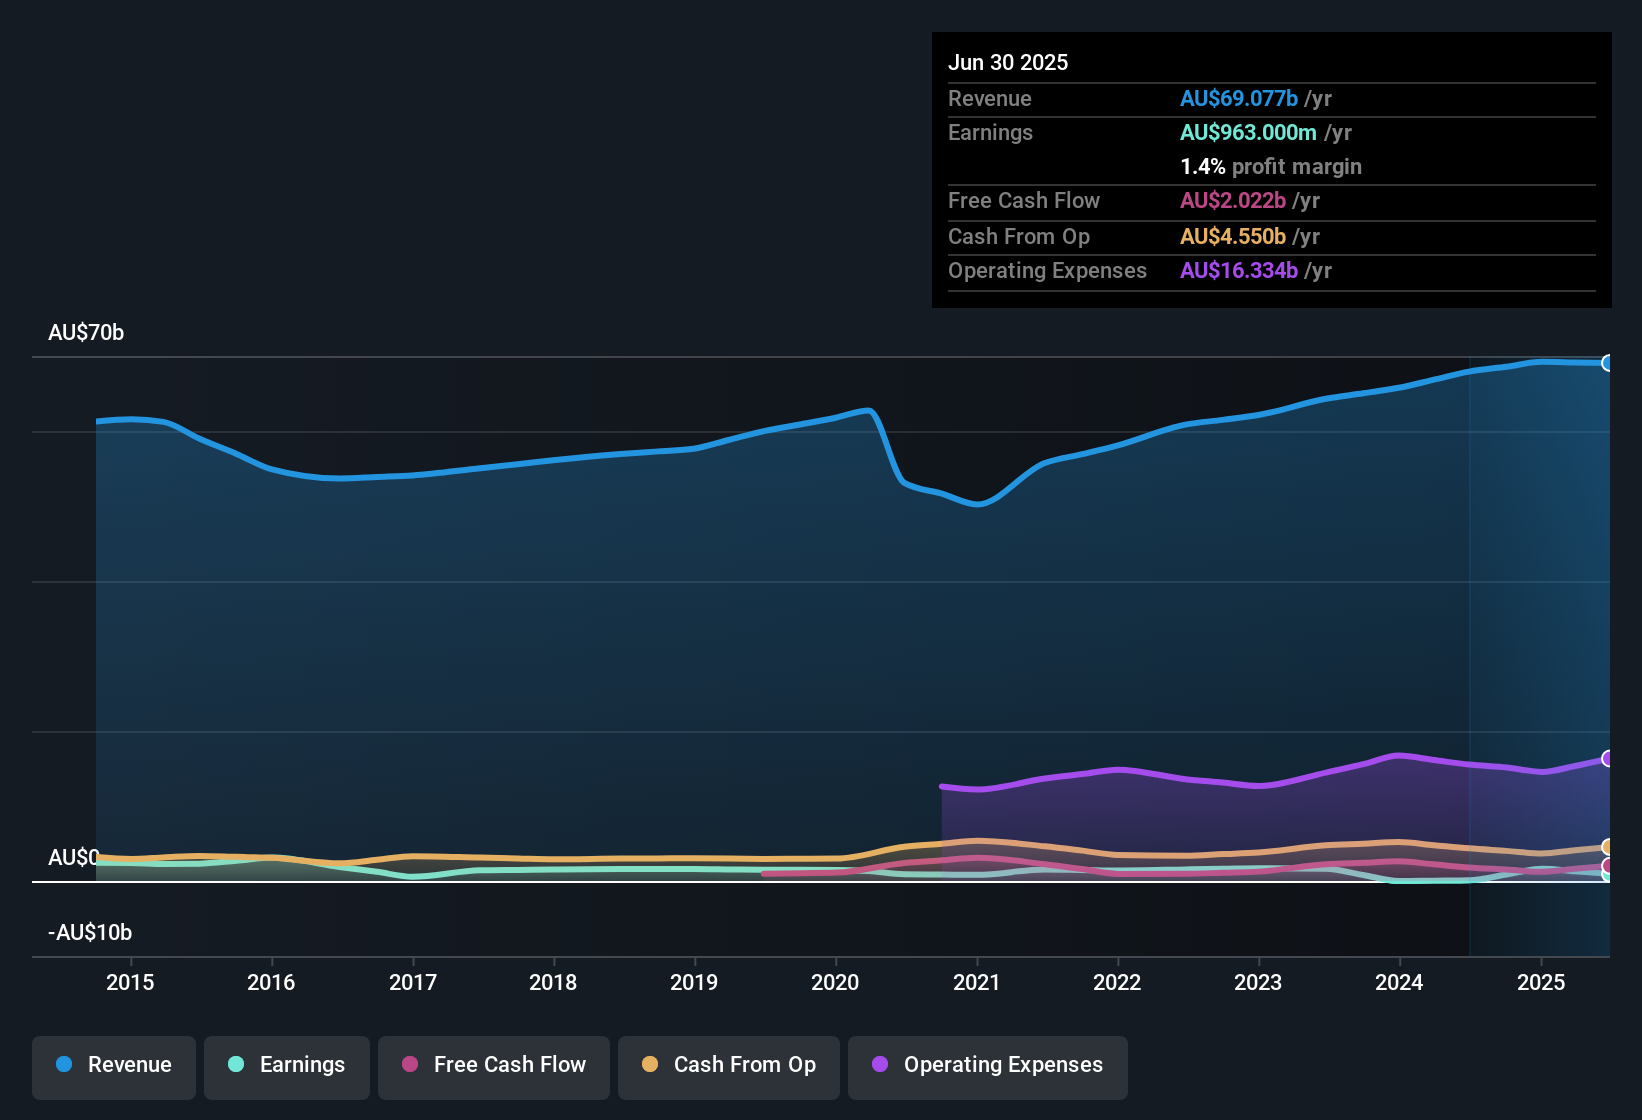
Task: Toggle the Earnings legend series
Action: pos(287,1065)
